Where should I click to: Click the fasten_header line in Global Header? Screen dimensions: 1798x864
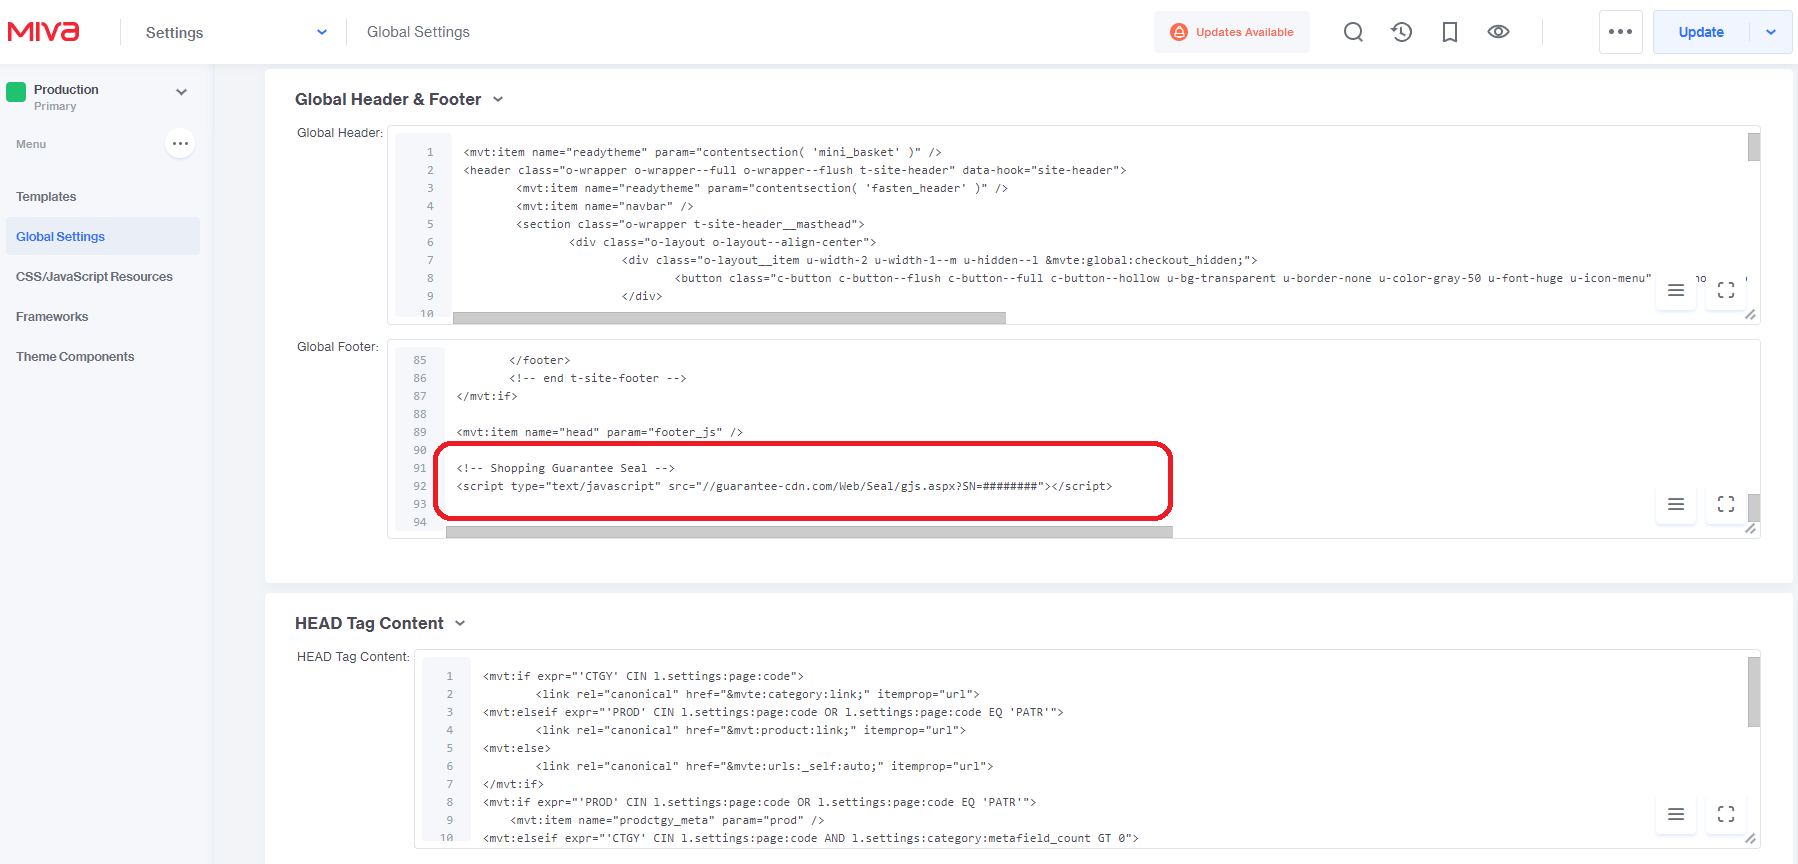762,188
